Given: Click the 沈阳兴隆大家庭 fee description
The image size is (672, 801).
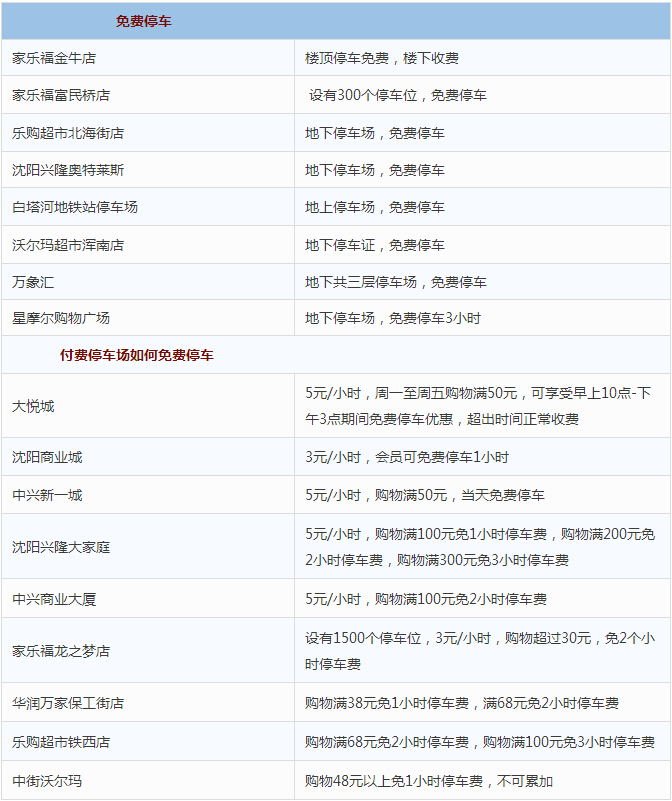Looking at the screenshot, I should [480, 547].
